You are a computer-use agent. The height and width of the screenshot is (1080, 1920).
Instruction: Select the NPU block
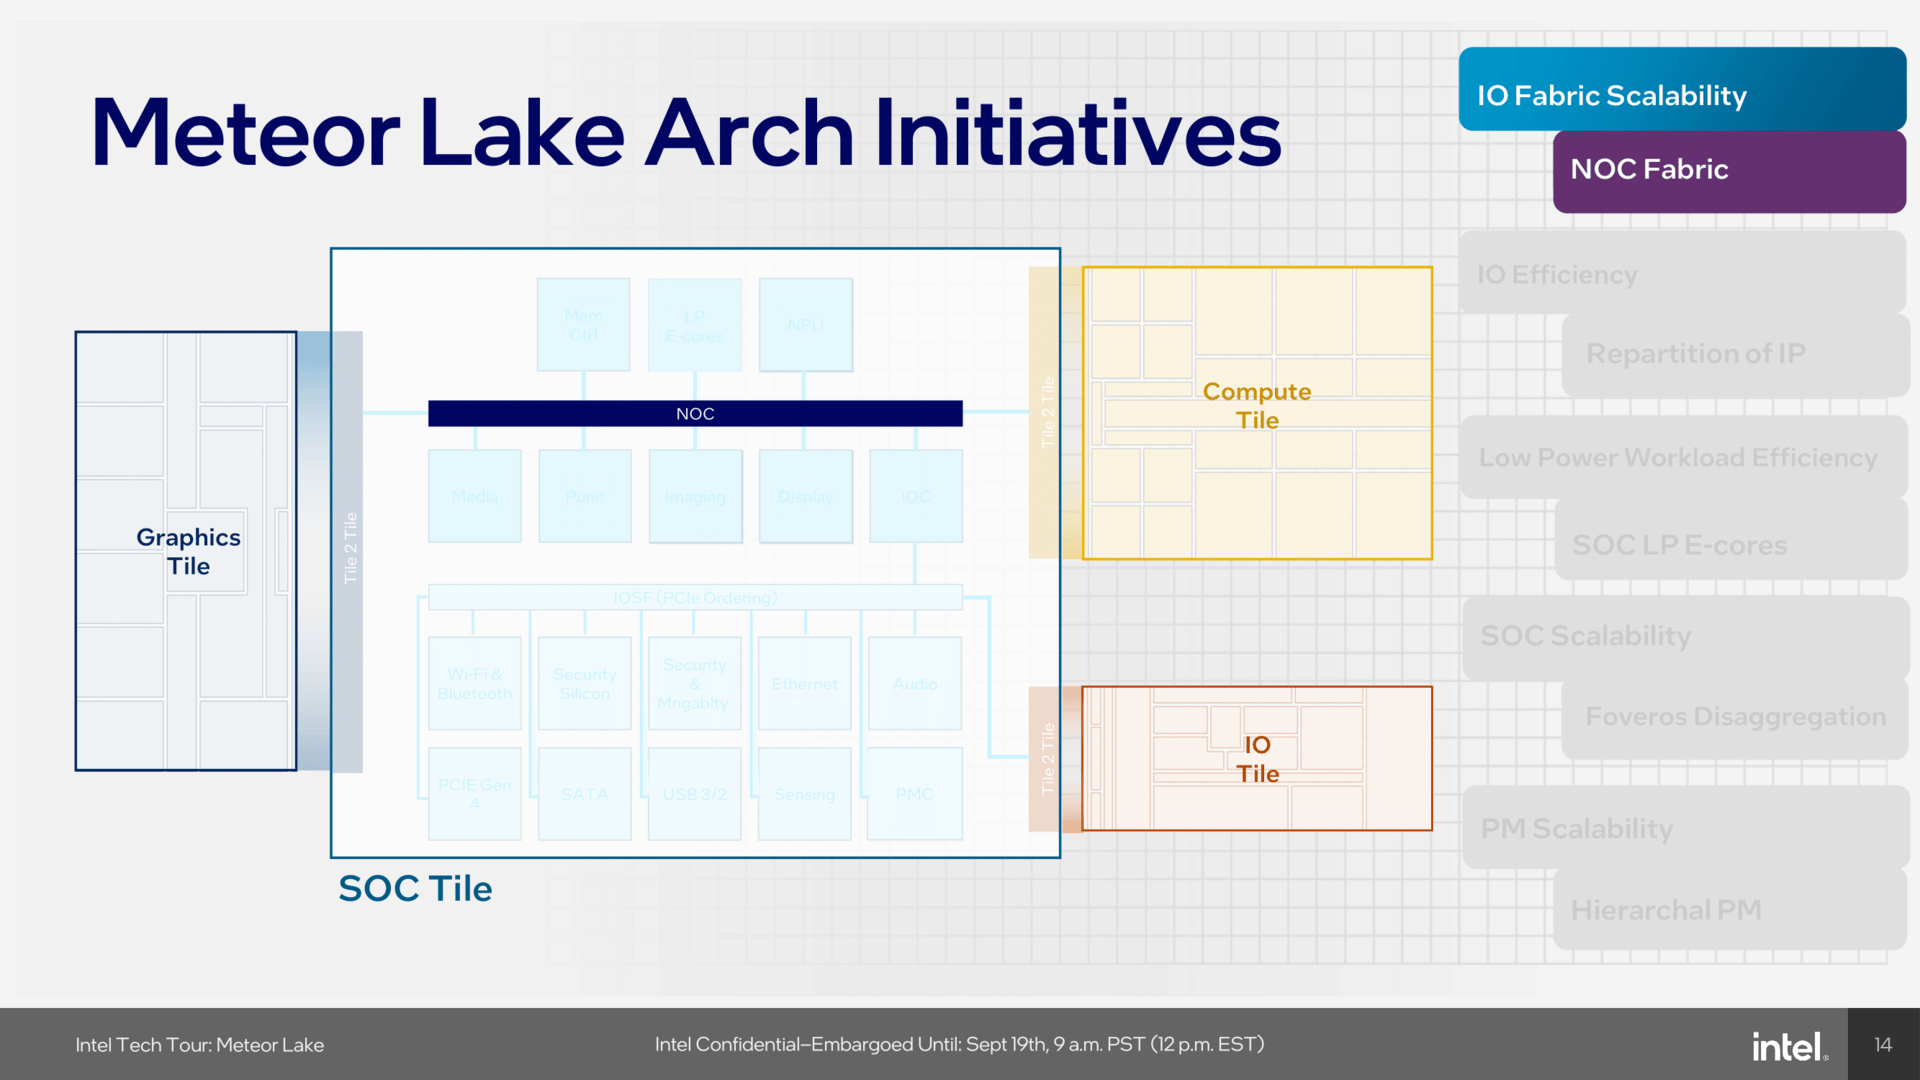point(805,325)
